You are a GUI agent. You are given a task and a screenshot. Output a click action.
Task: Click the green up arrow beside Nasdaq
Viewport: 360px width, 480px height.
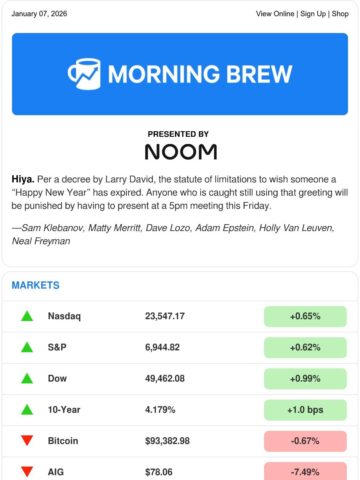27,316
